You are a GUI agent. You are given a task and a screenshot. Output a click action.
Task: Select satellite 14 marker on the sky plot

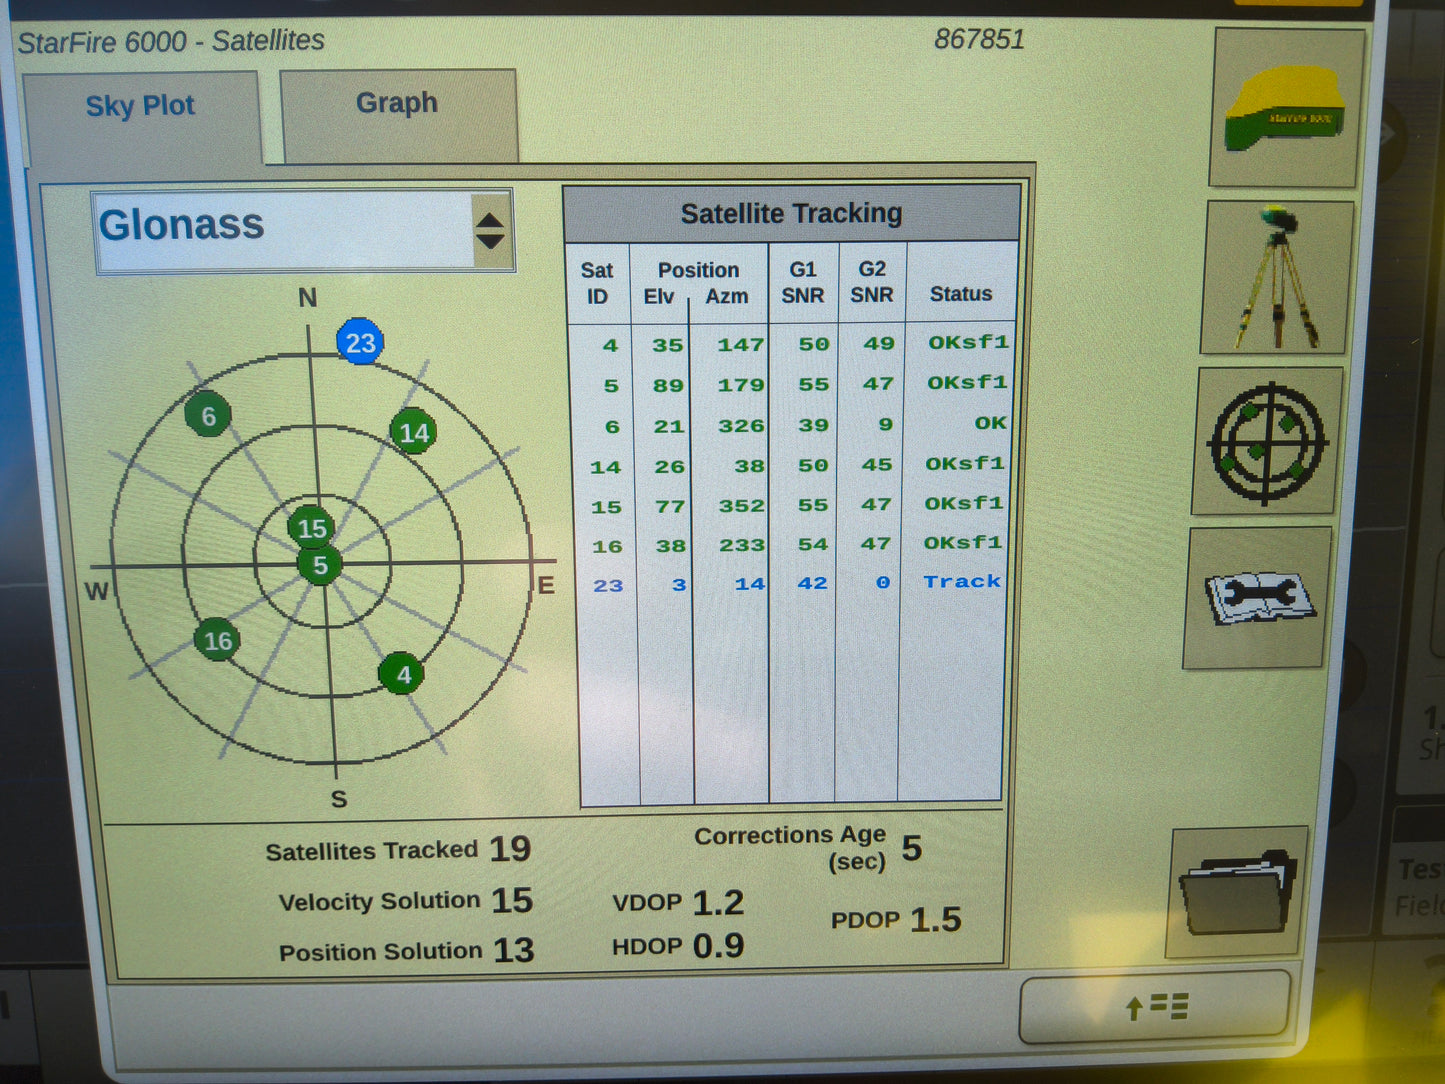[x=414, y=433]
